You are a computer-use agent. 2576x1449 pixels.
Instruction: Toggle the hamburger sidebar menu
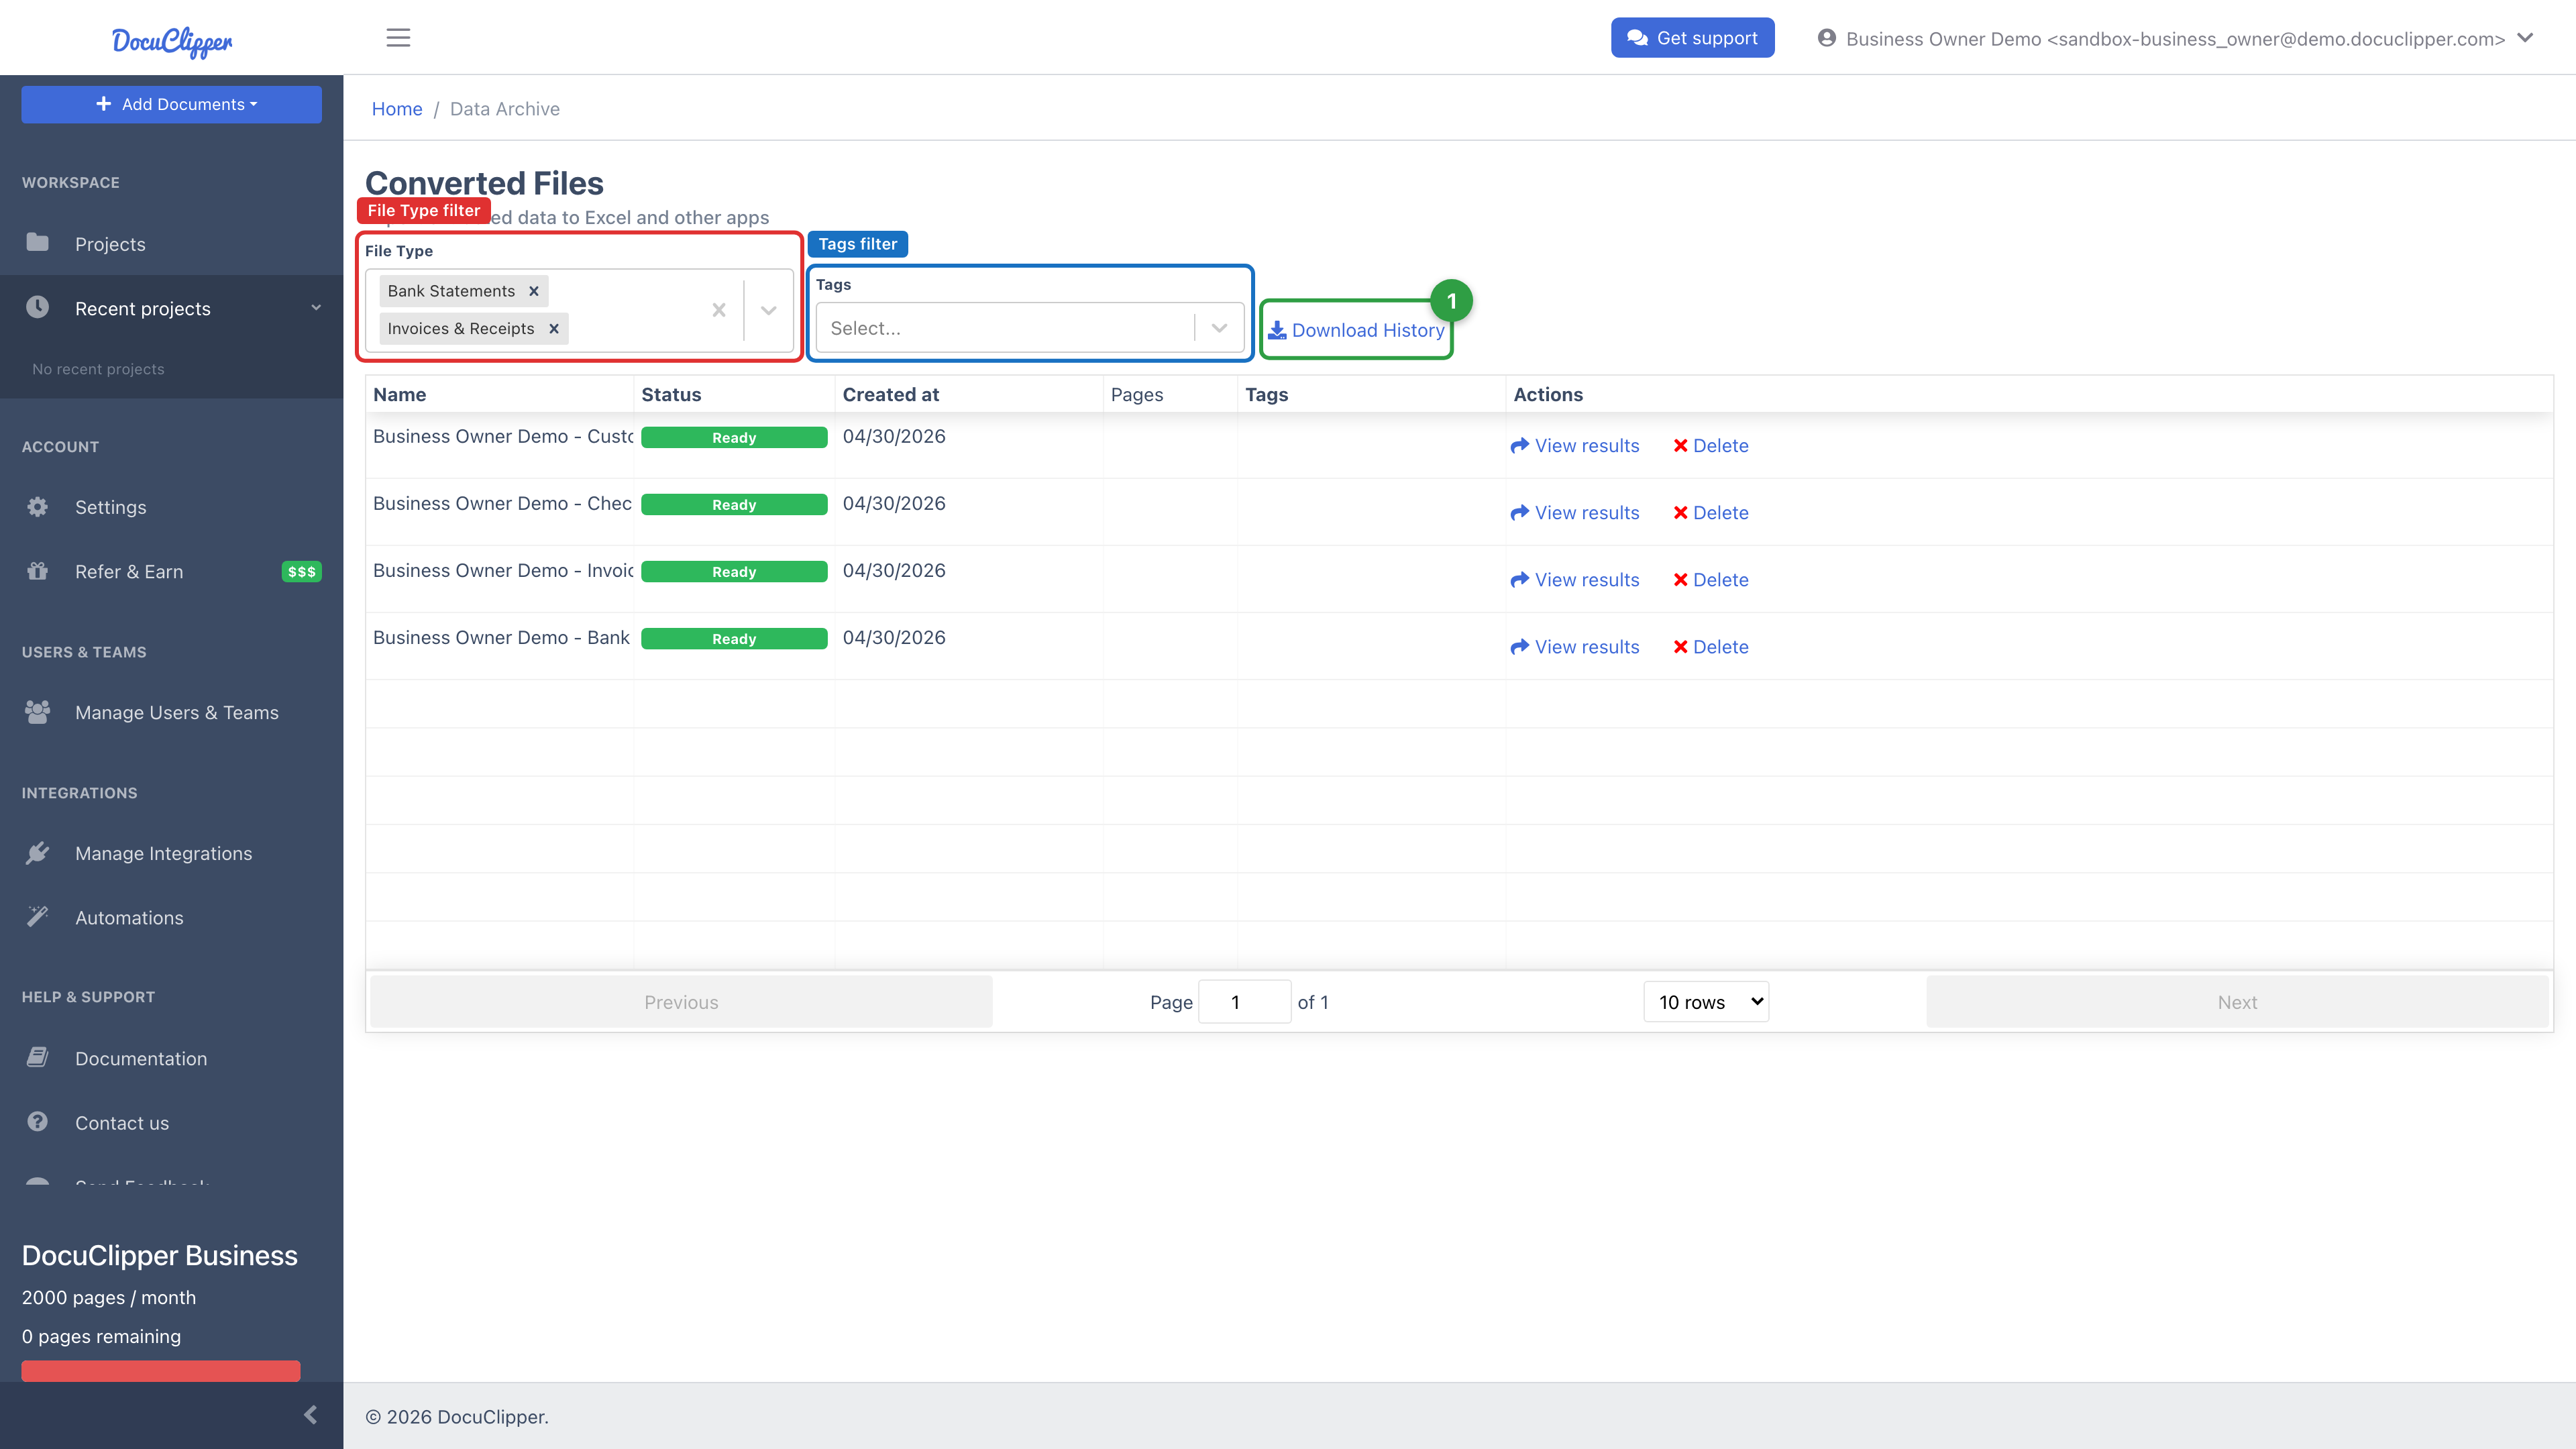398,38
